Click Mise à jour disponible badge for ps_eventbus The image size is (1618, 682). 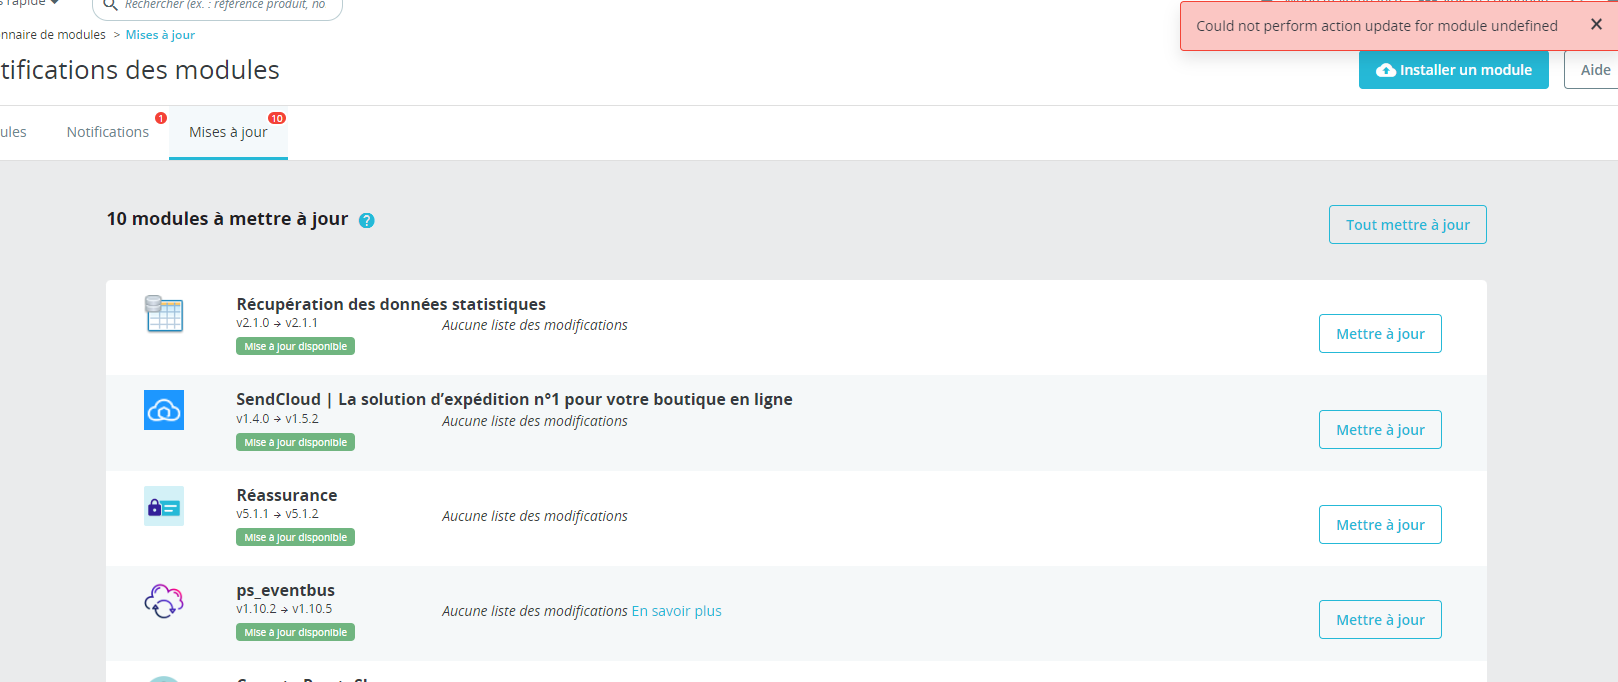point(296,632)
